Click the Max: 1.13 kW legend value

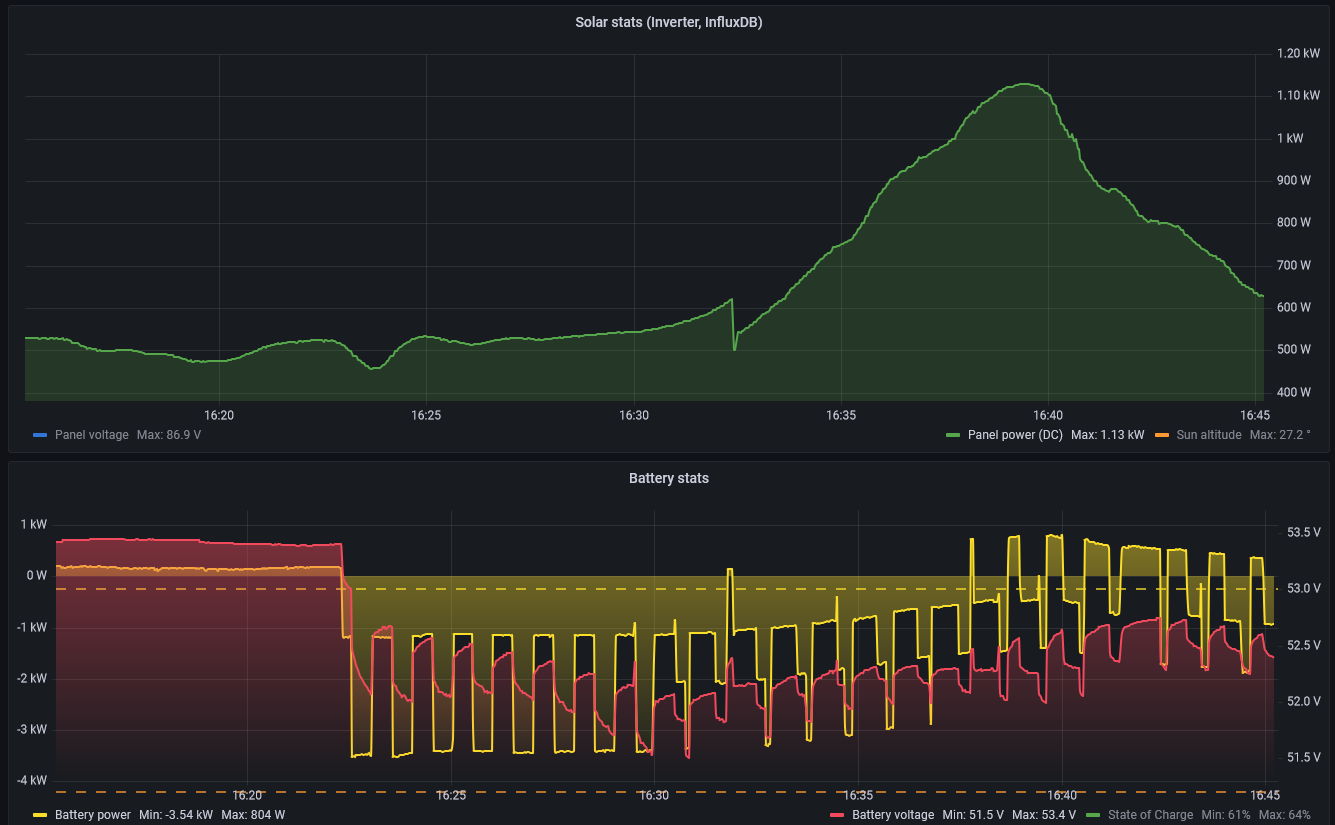click(x=1107, y=435)
